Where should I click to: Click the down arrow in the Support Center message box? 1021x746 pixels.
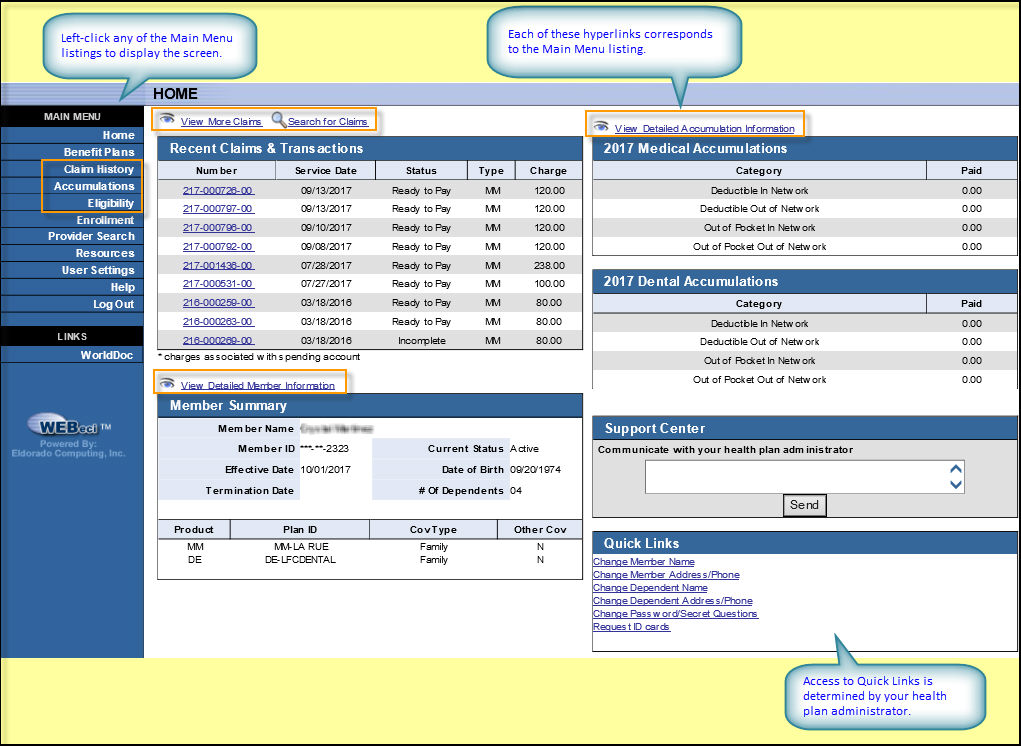(955, 484)
